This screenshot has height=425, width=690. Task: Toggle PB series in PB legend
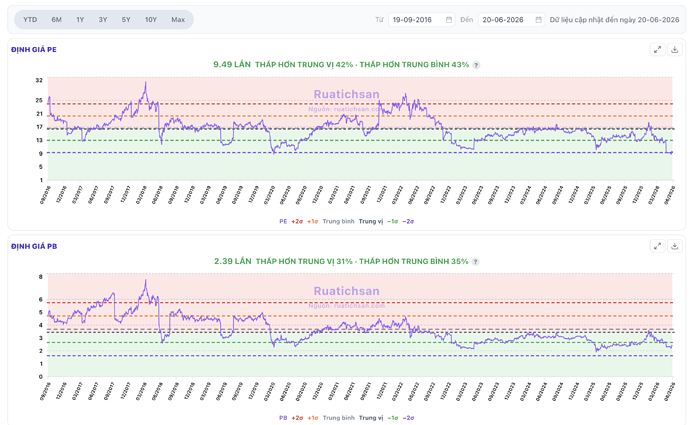pyautogui.click(x=283, y=418)
